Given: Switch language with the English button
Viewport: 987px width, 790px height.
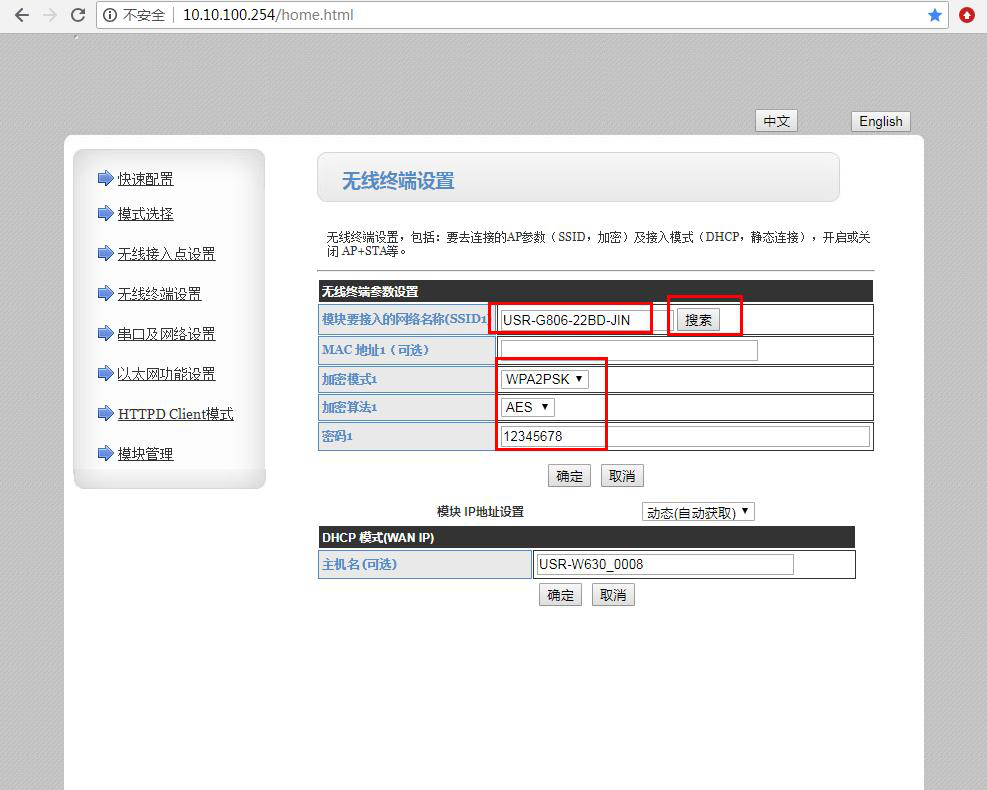Looking at the screenshot, I should tap(880, 121).
